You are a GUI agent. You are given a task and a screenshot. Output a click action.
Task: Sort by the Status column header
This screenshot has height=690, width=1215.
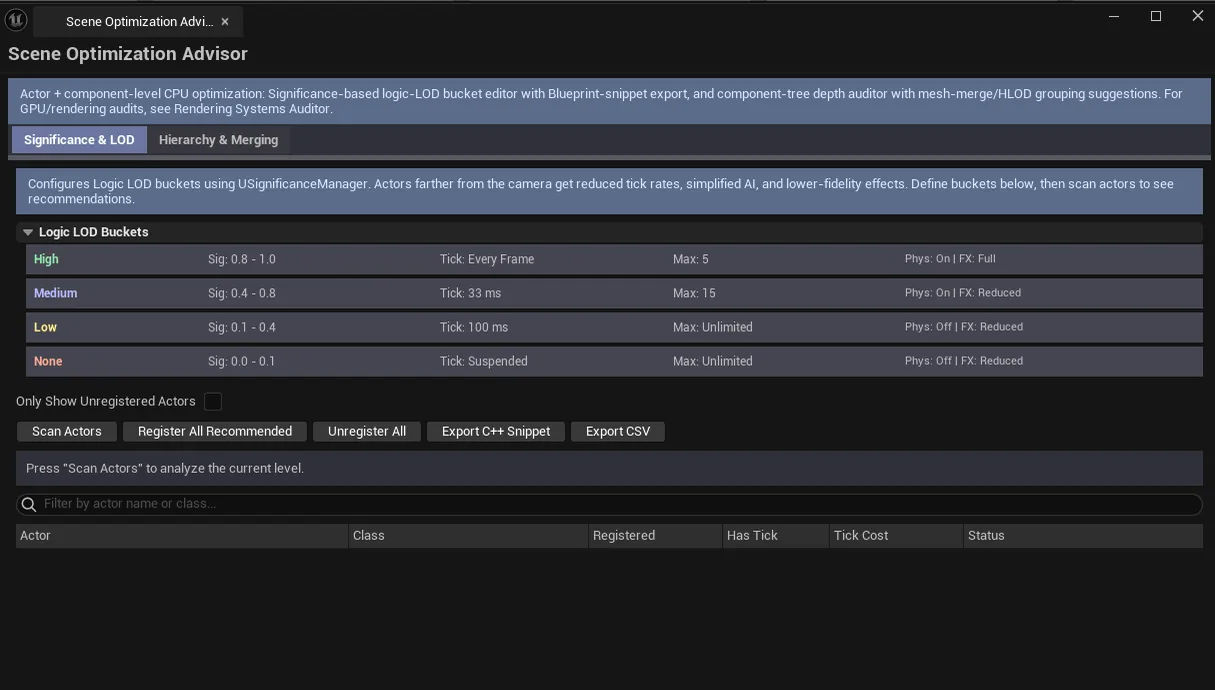[1083, 536]
